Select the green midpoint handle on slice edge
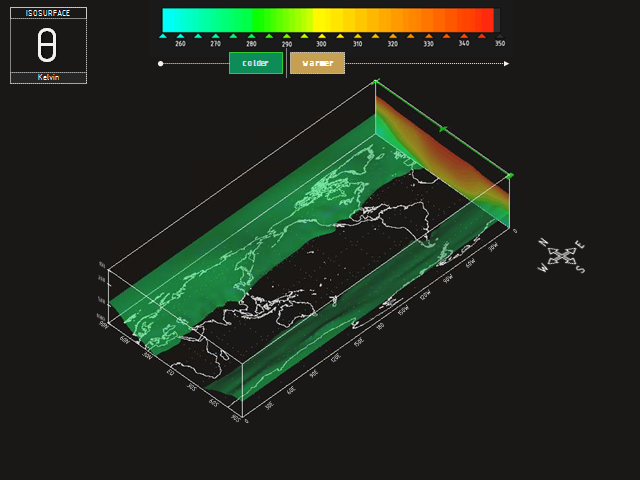The image size is (640, 480). tap(442, 129)
